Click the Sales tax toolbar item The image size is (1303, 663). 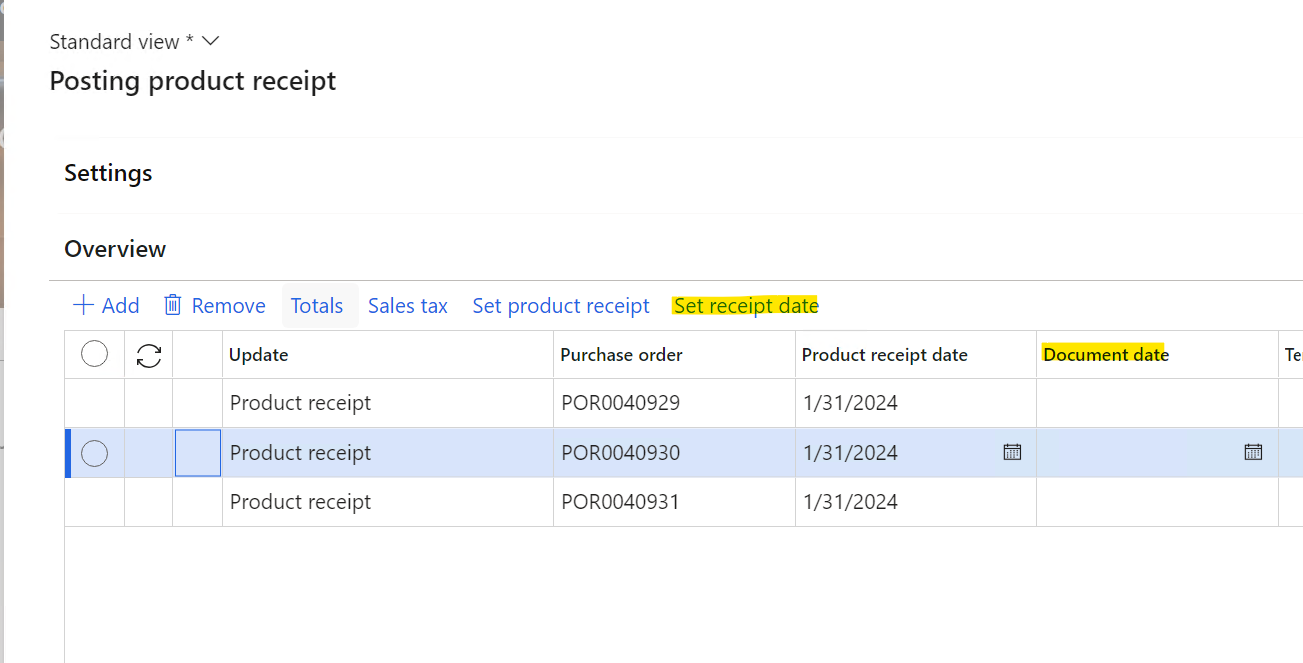[x=407, y=306]
